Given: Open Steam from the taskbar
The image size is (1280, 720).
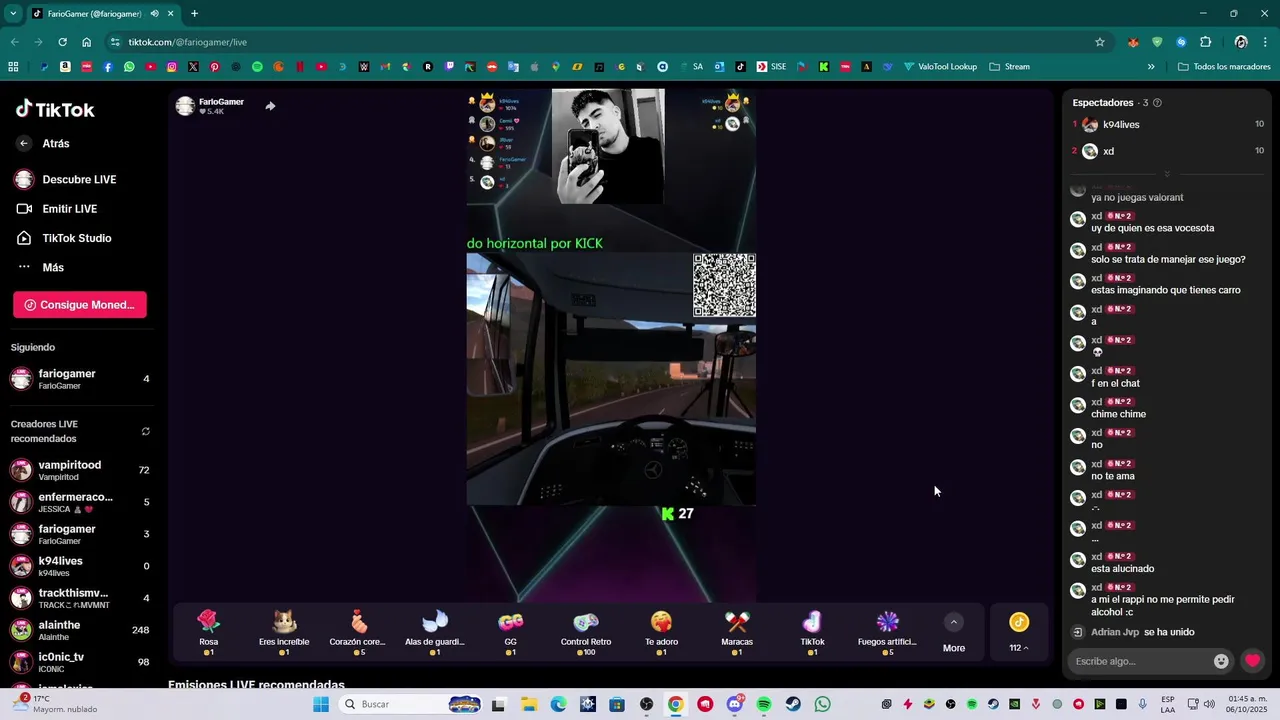Looking at the screenshot, I should click(793, 704).
